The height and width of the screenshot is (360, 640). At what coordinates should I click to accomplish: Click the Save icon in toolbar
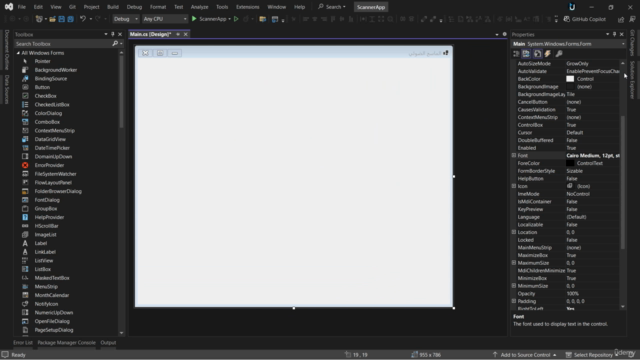point(62,19)
